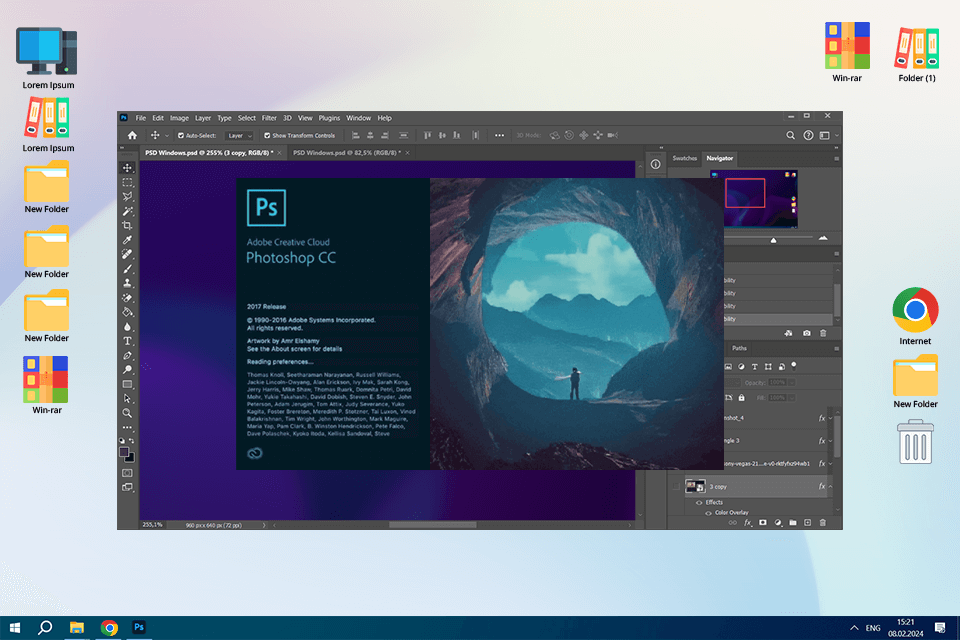Toggle the Lock all padlock icon

(741, 398)
